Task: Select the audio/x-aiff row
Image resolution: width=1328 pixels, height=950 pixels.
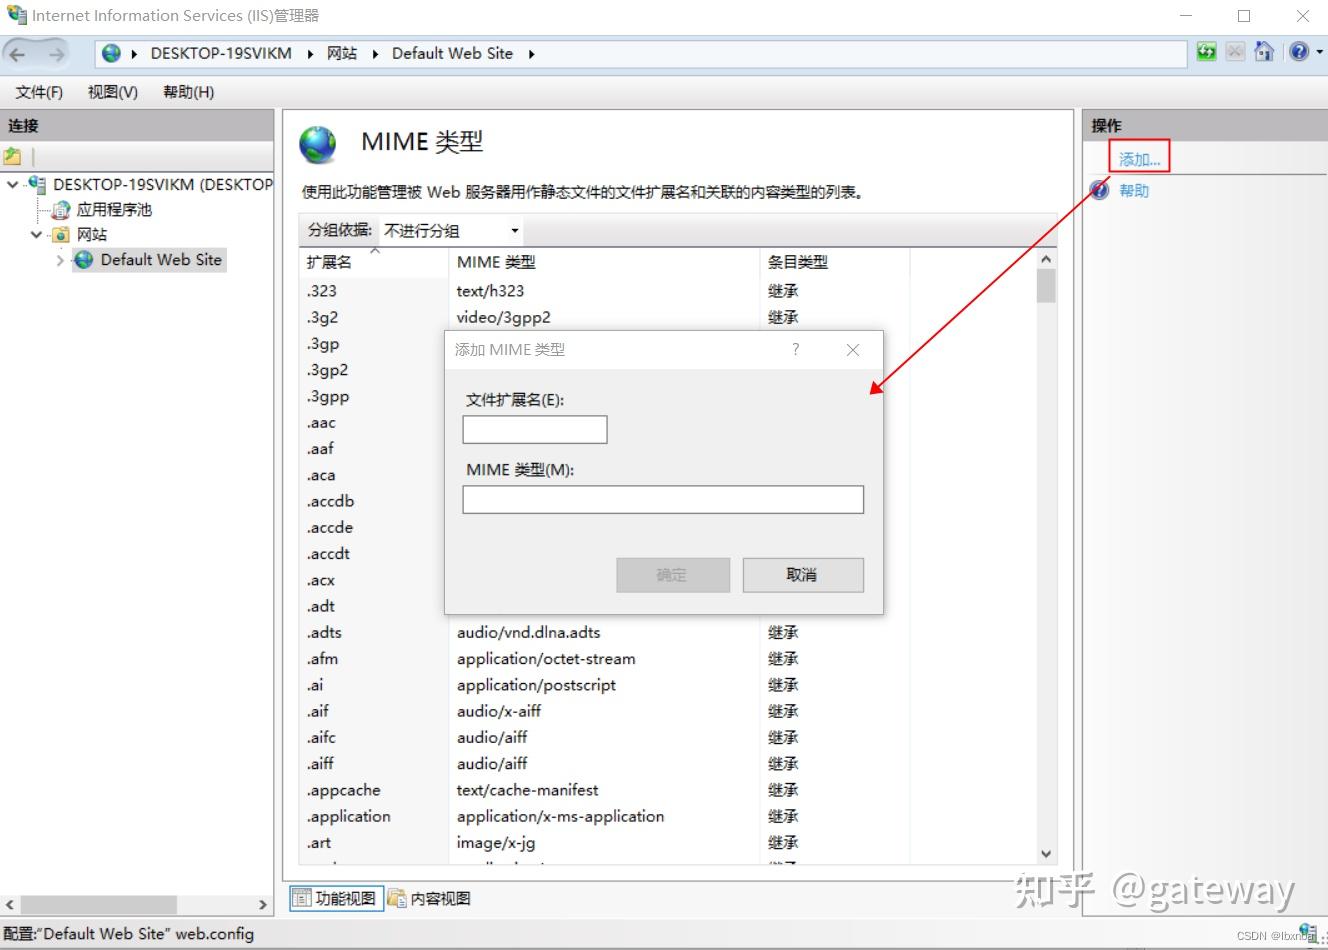Action: [498, 711]
